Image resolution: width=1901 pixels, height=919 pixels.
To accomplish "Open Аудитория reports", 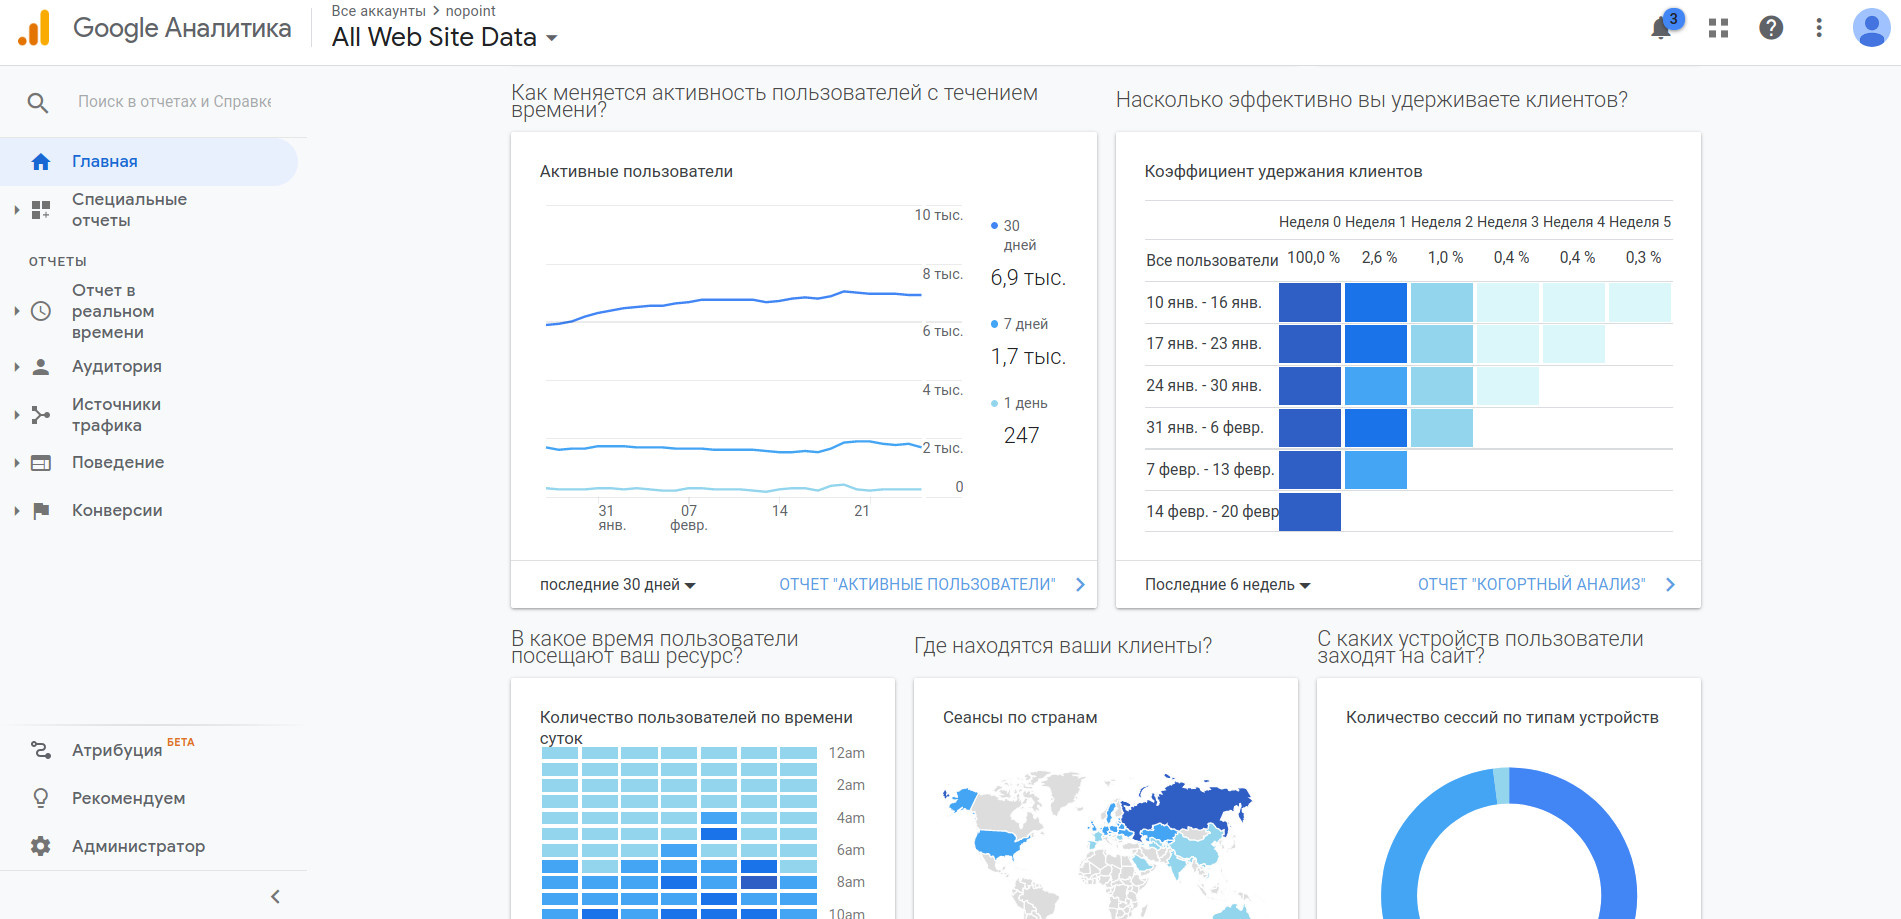I will [117, 367].
